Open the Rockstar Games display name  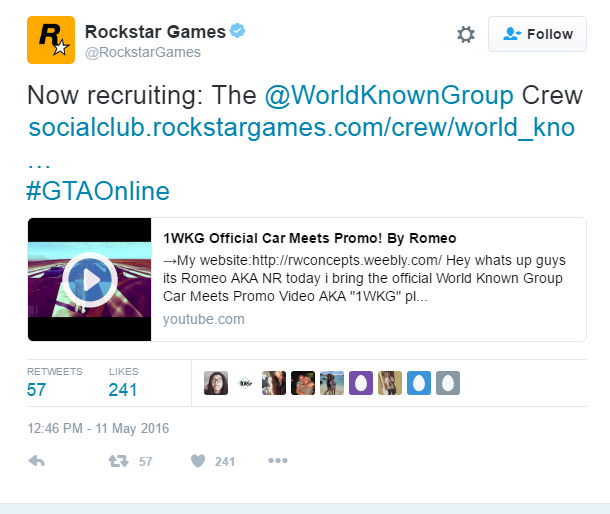[x=155, y=32]
